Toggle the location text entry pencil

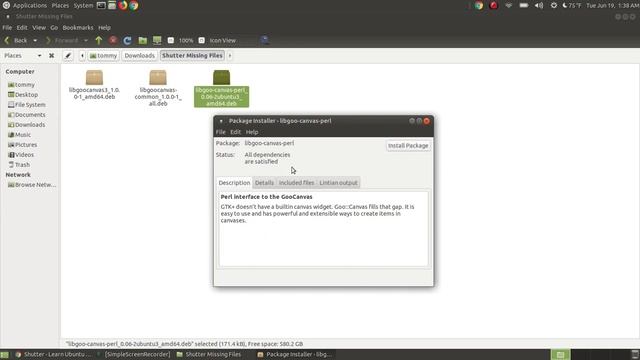coord(68,56)
